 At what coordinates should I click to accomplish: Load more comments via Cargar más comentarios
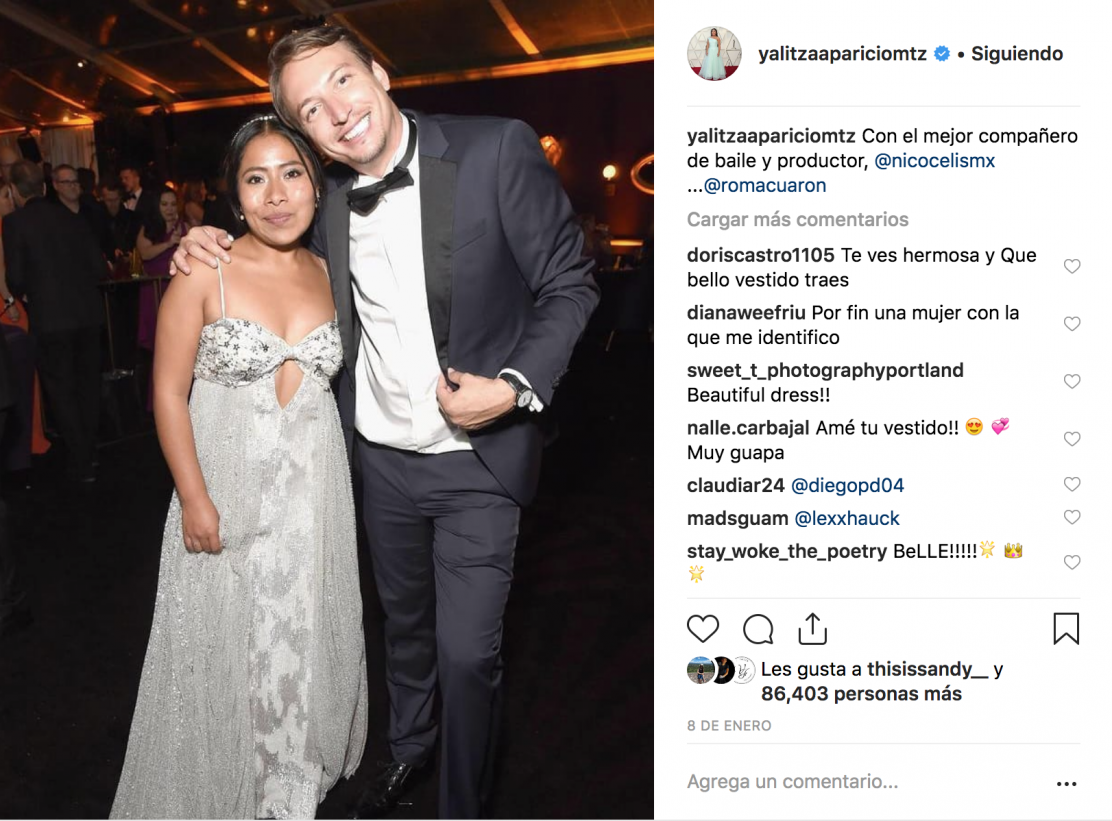click(797, 219)
